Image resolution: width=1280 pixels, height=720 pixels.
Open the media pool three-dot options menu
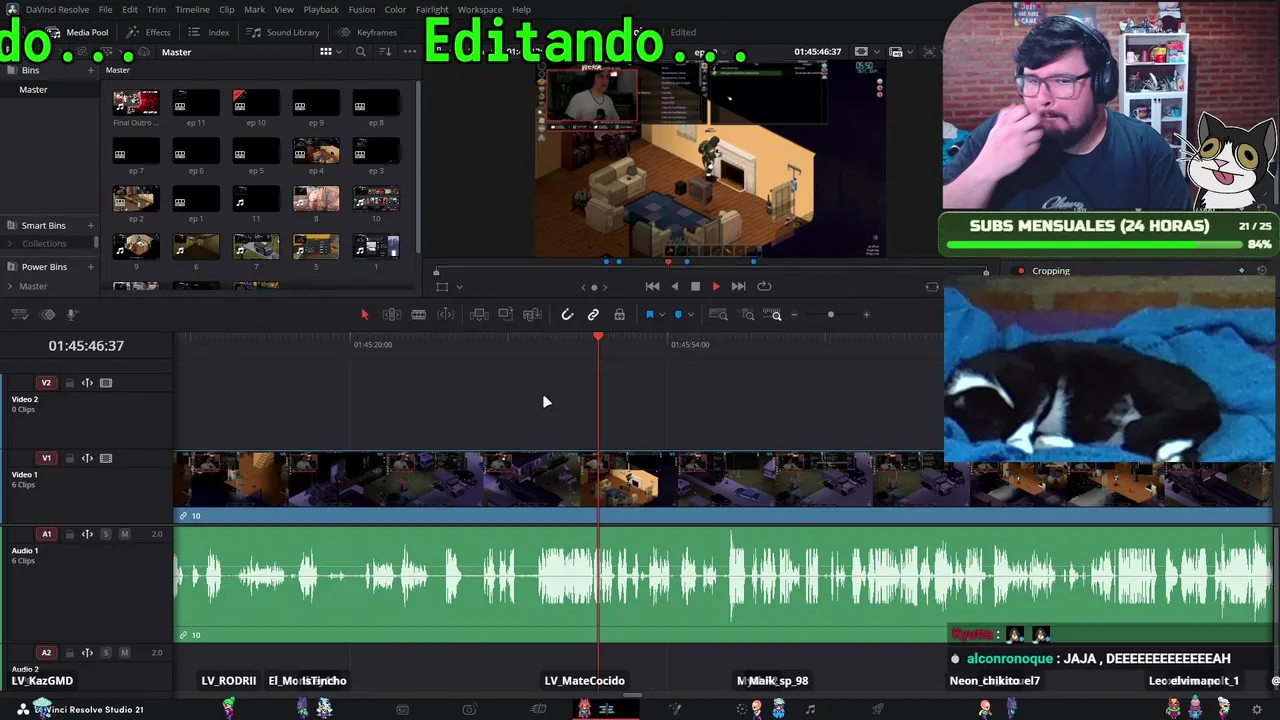410,52
